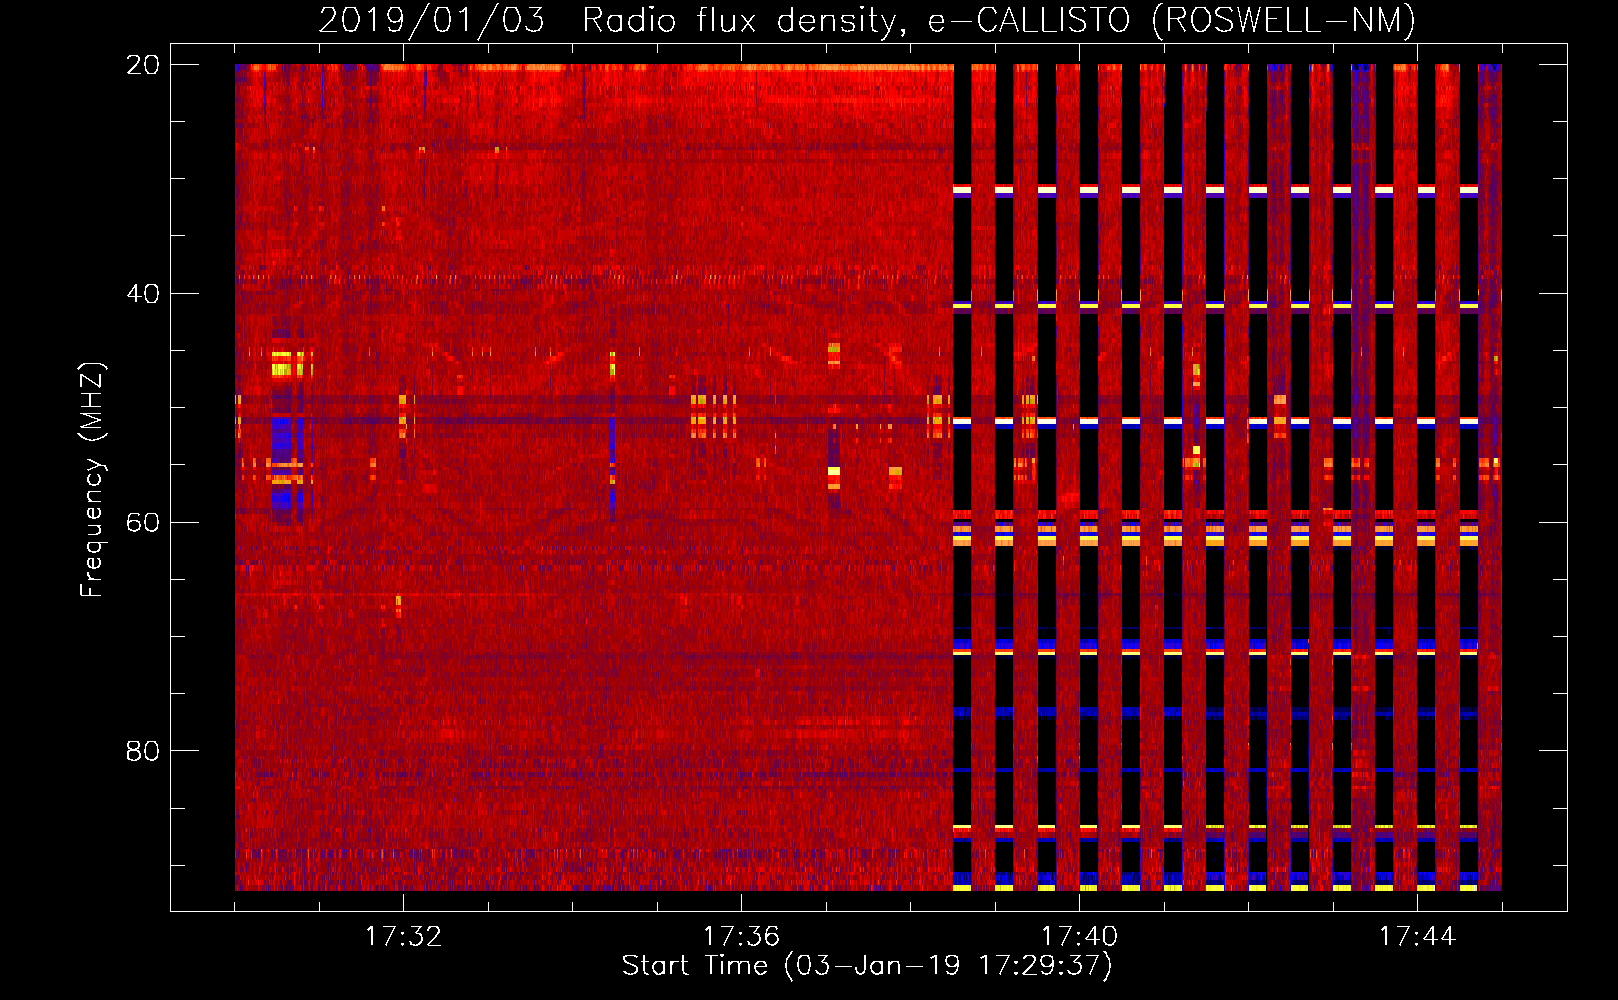
Task: Click the "17:36" time tick label
Action: (x=741, y=937)
